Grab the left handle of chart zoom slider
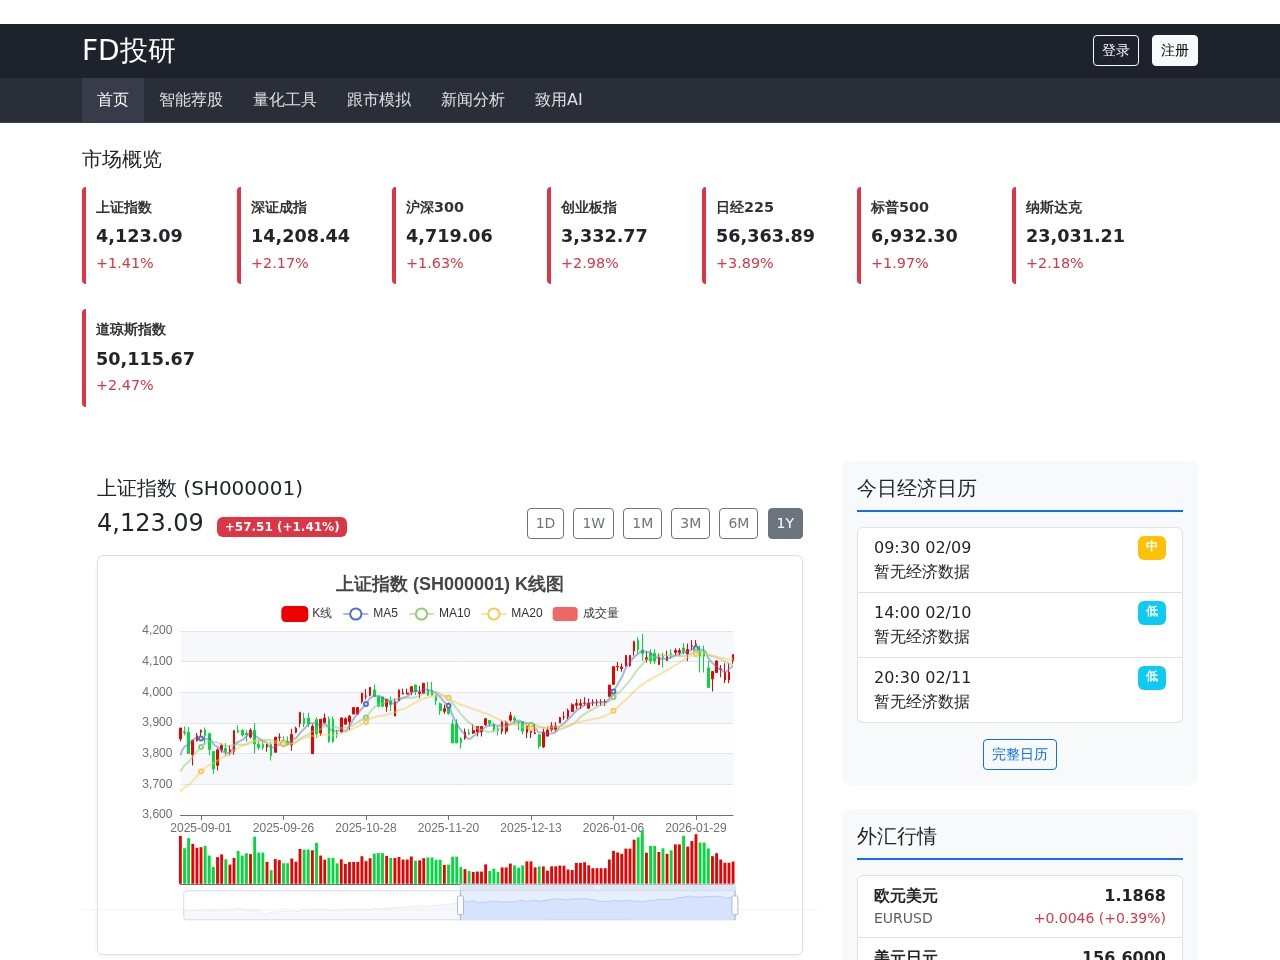1280x960 pixels. (461, 905)
